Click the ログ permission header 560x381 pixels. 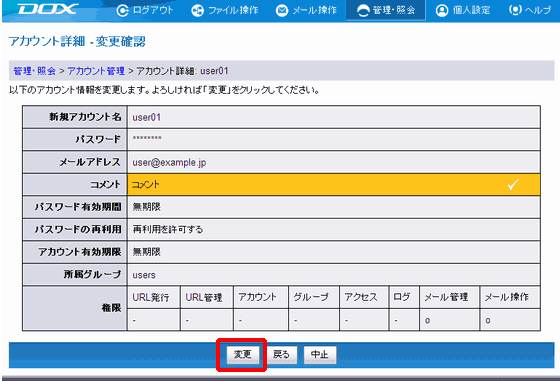click(x=402, y=297)
